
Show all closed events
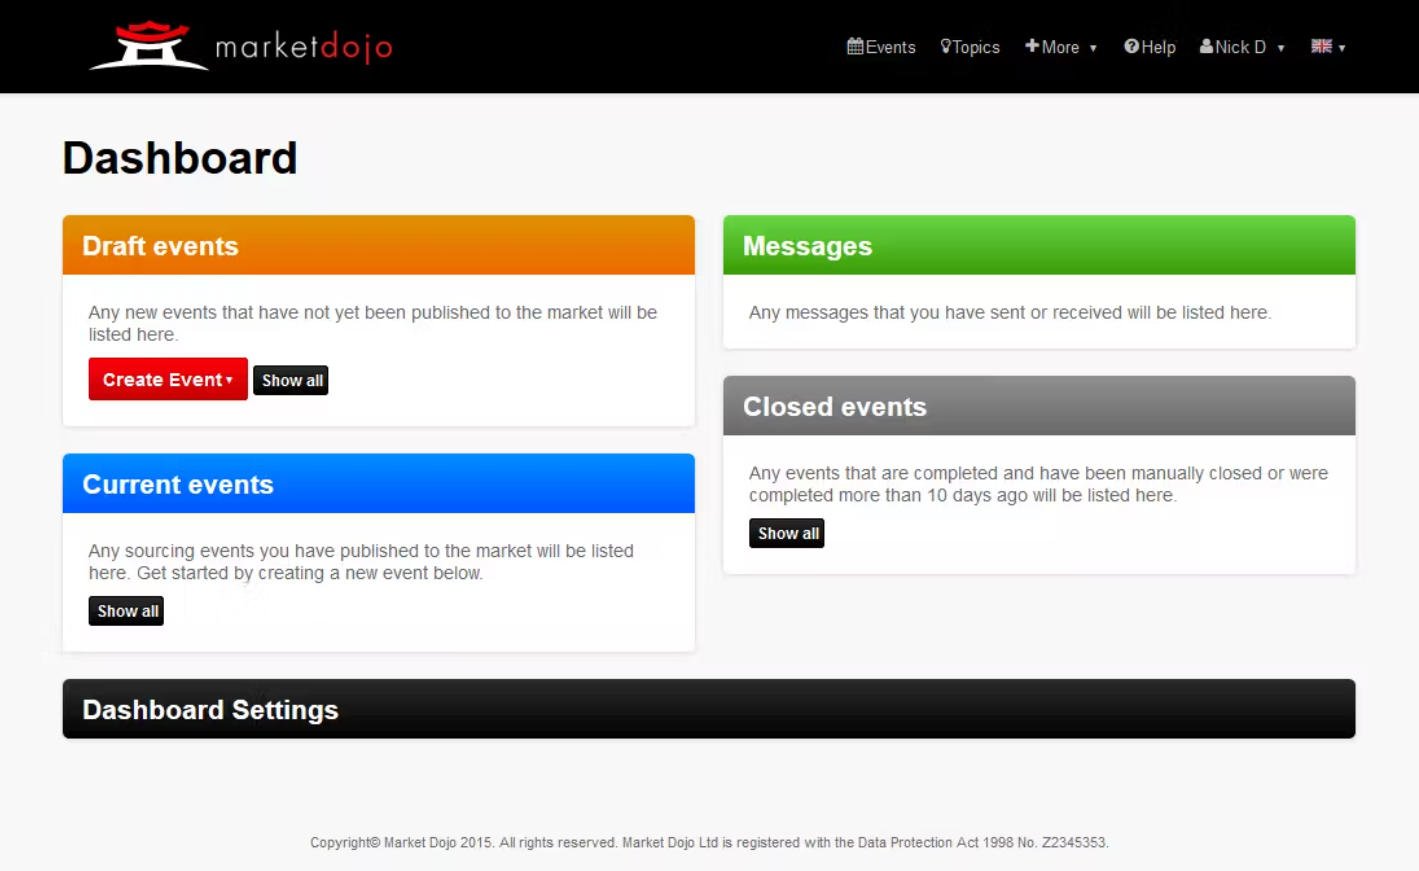[787, 533]
